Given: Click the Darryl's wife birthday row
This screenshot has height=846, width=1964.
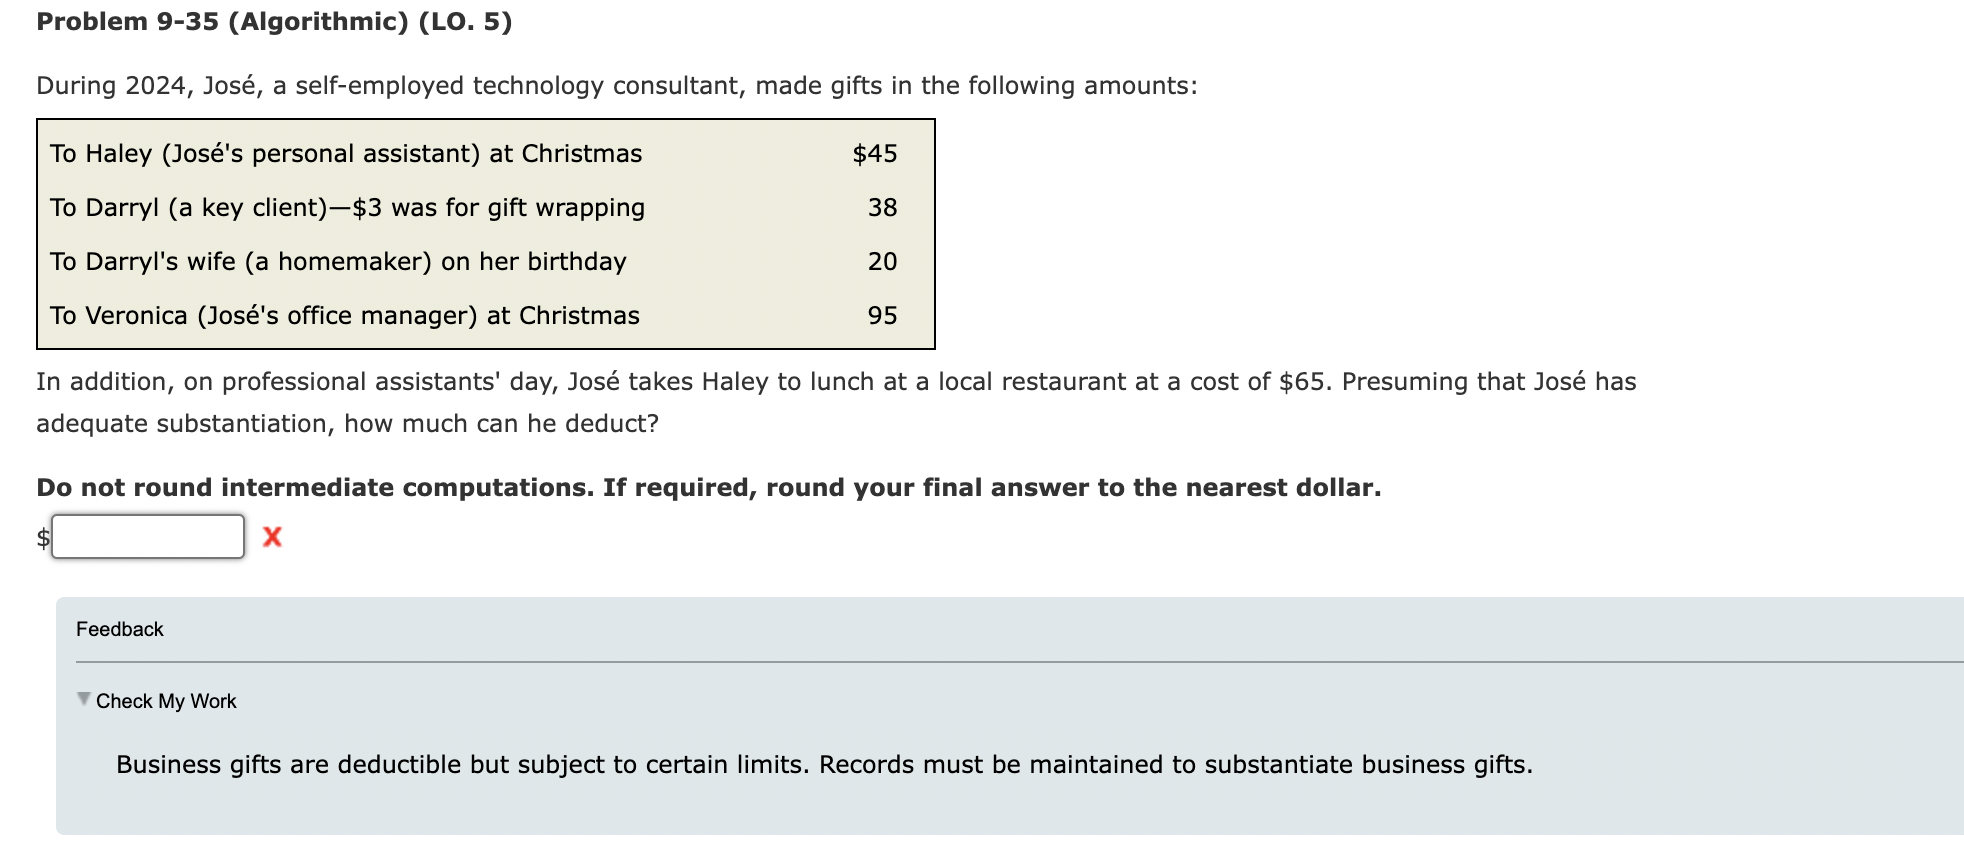Looking at the screenshot, I should pyautogui.click(x=339, y=261).
